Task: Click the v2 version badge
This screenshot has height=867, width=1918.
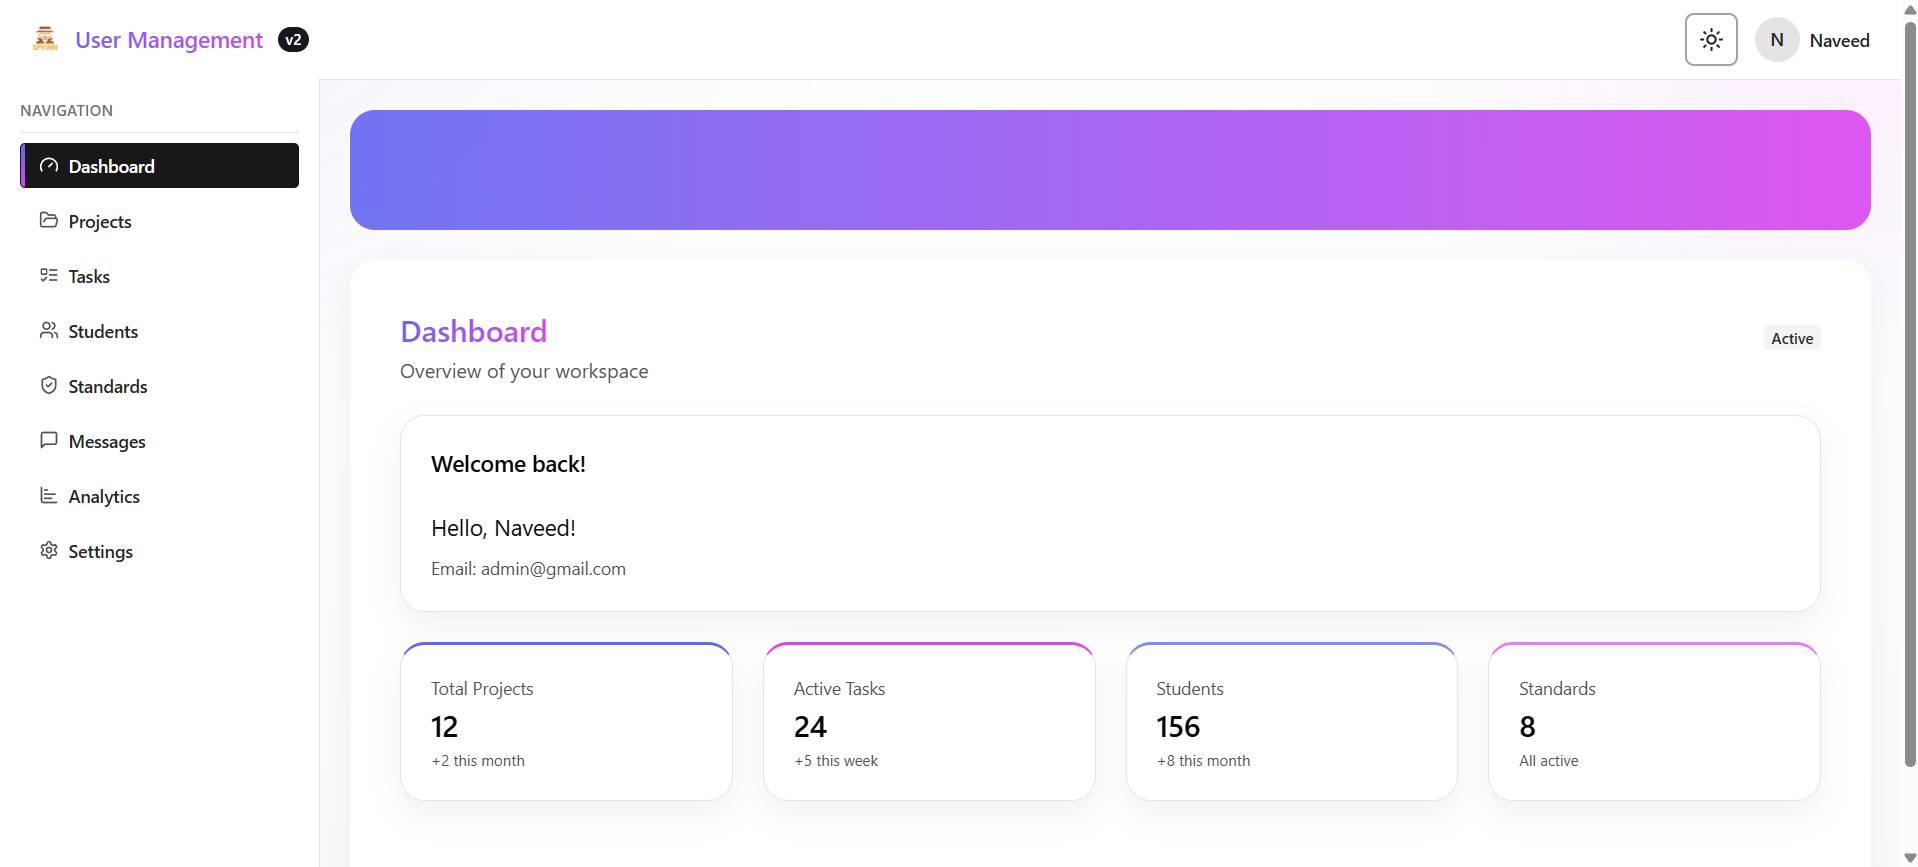Action: pyautogui.click(x=292, y=39)
